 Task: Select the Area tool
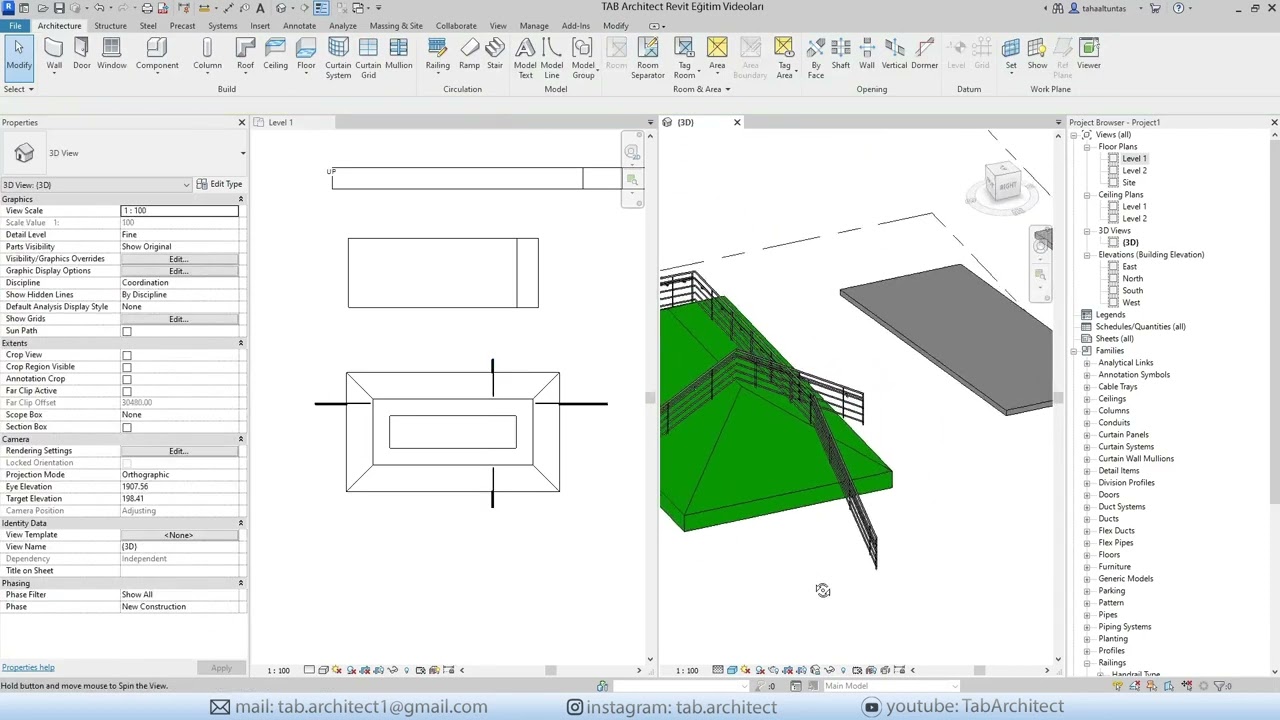coord(717,54)
